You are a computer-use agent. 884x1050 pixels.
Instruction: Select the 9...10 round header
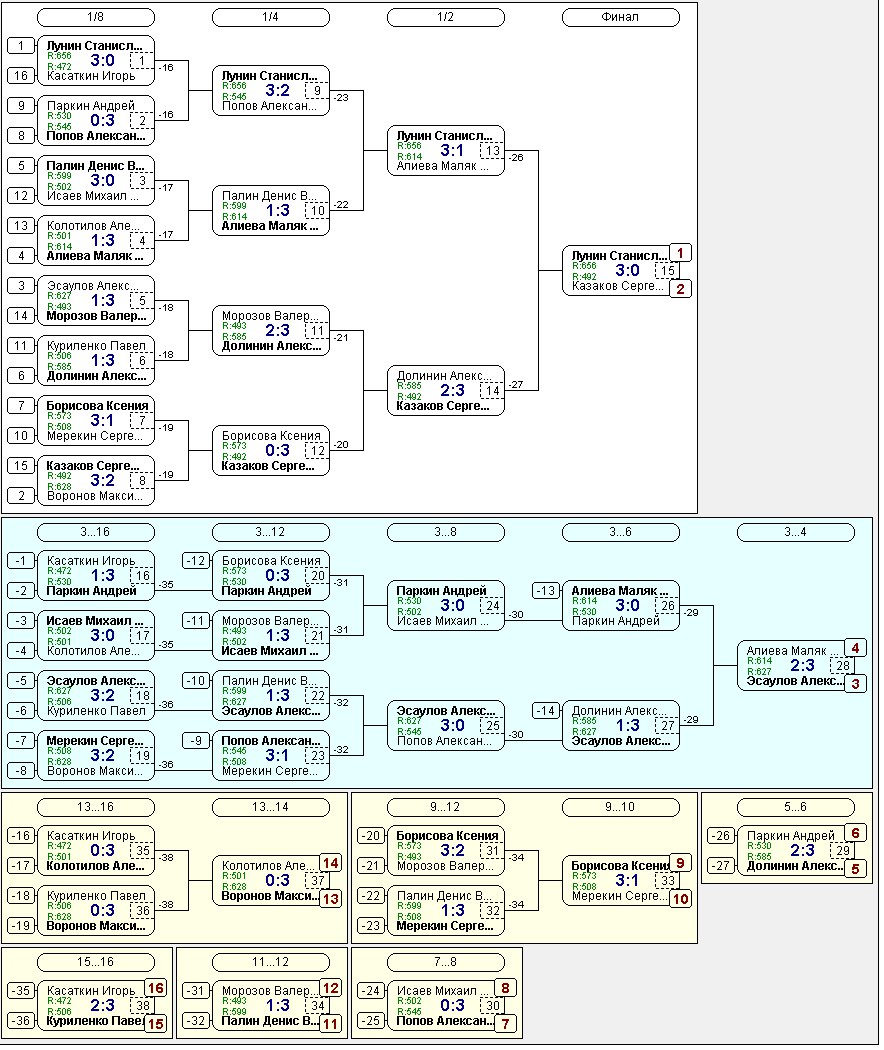[621, 808]
